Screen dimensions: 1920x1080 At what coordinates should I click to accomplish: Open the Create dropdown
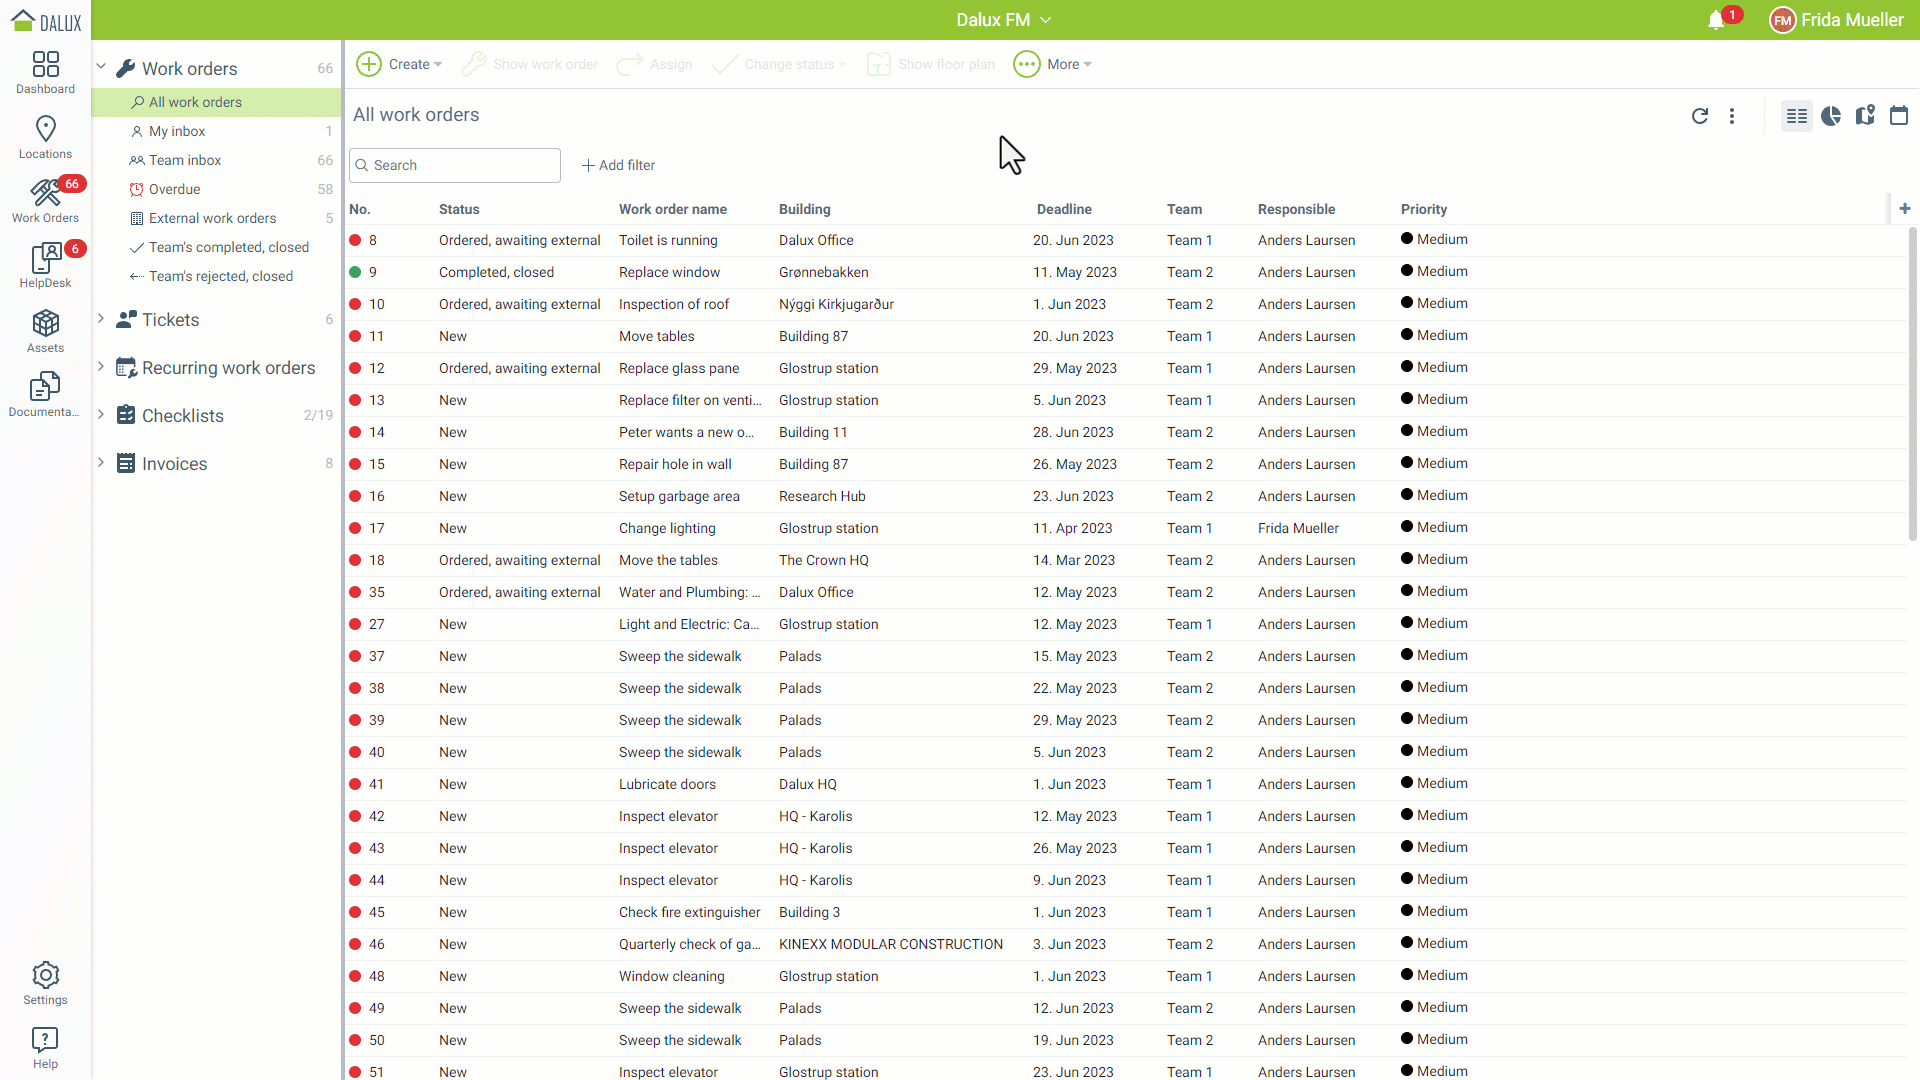(x=400, y=64)
